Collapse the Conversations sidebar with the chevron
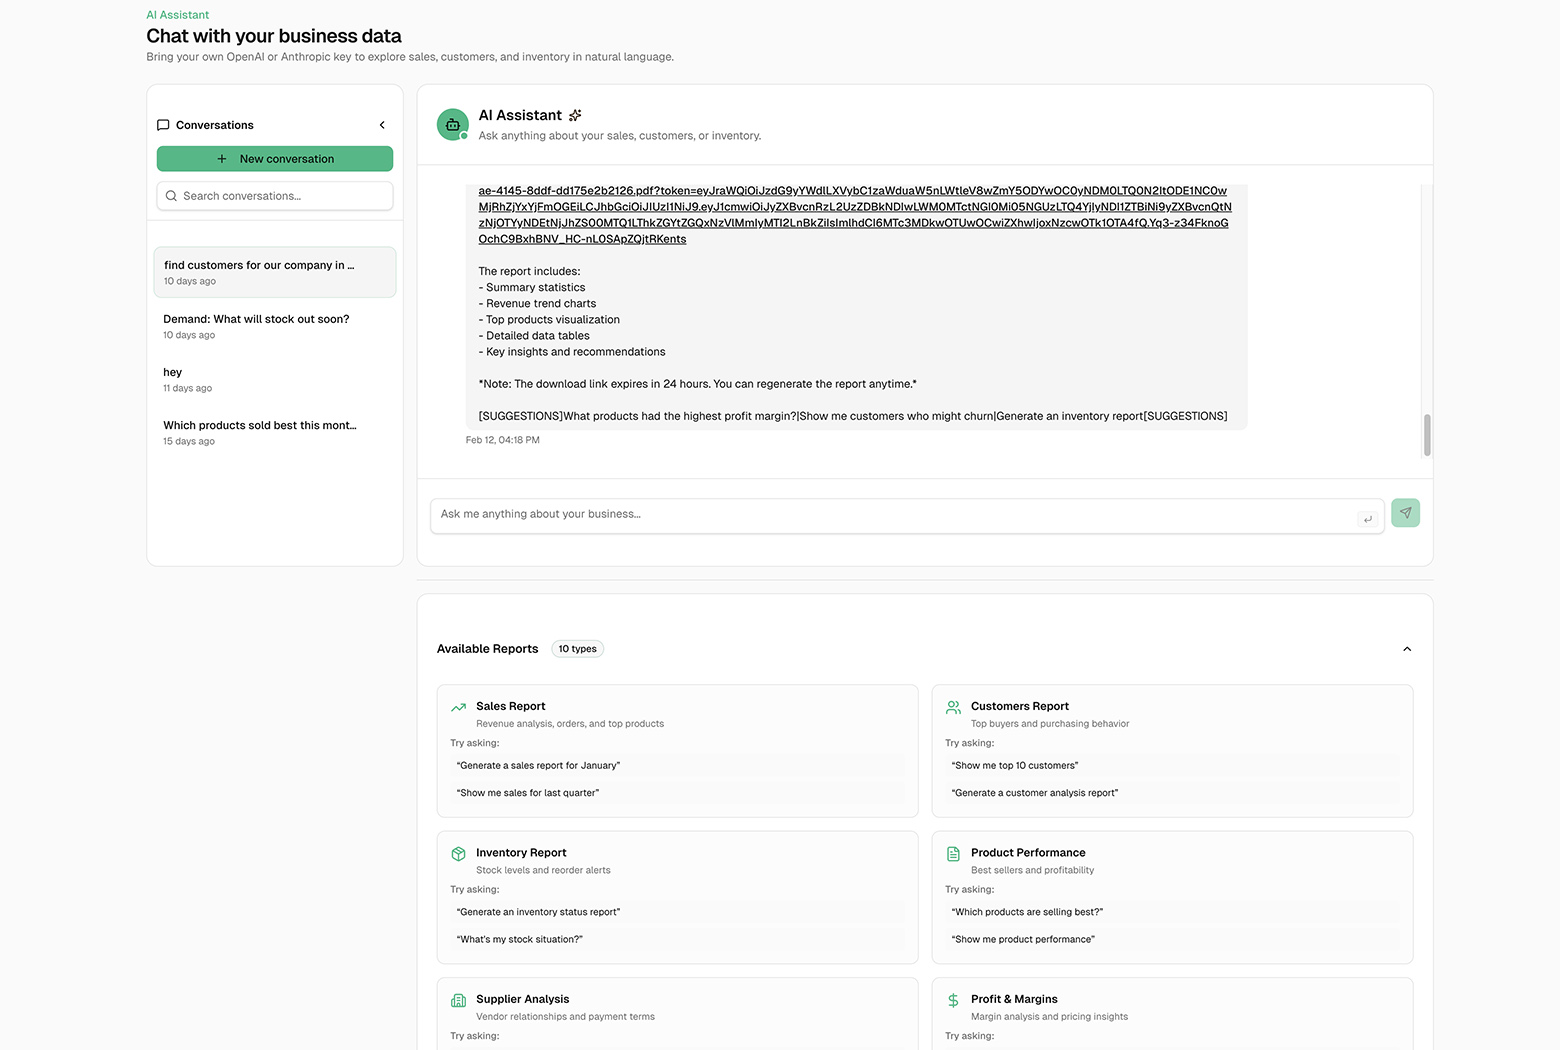Screen dimensions: 1560x1050 click(x=381, y=125)
